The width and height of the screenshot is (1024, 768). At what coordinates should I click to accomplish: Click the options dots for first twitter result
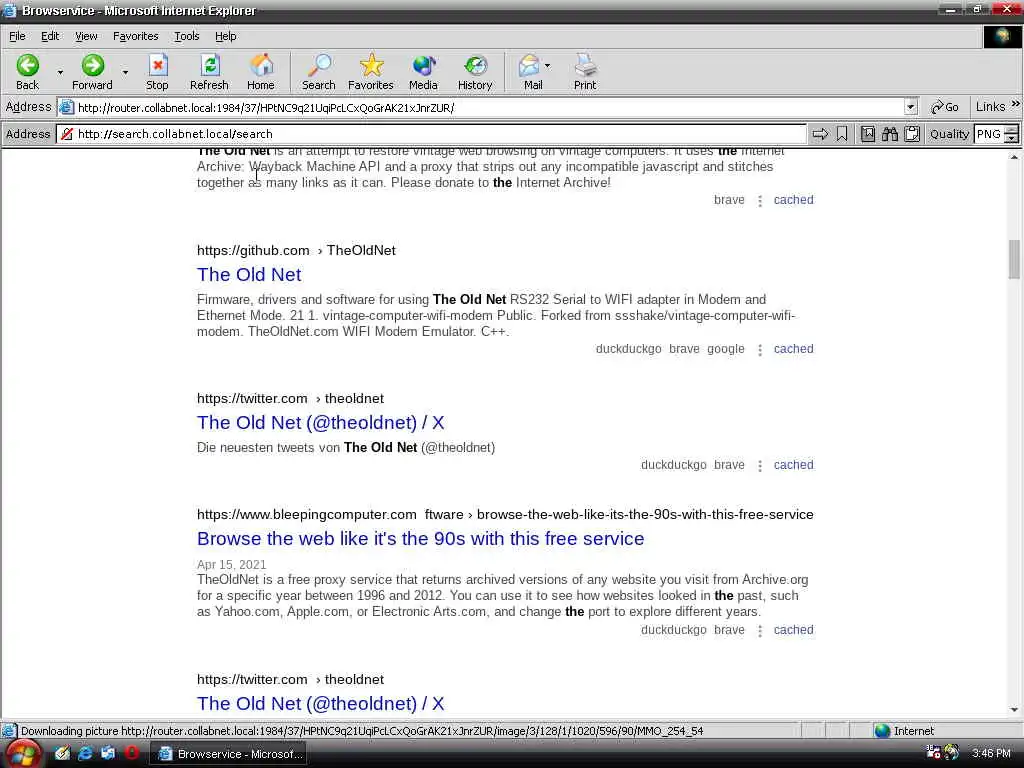760,466
